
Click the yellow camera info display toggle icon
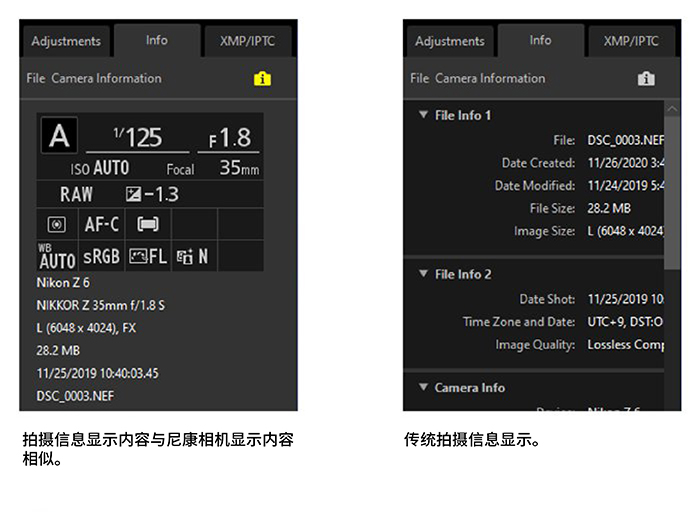coord(262,79)
